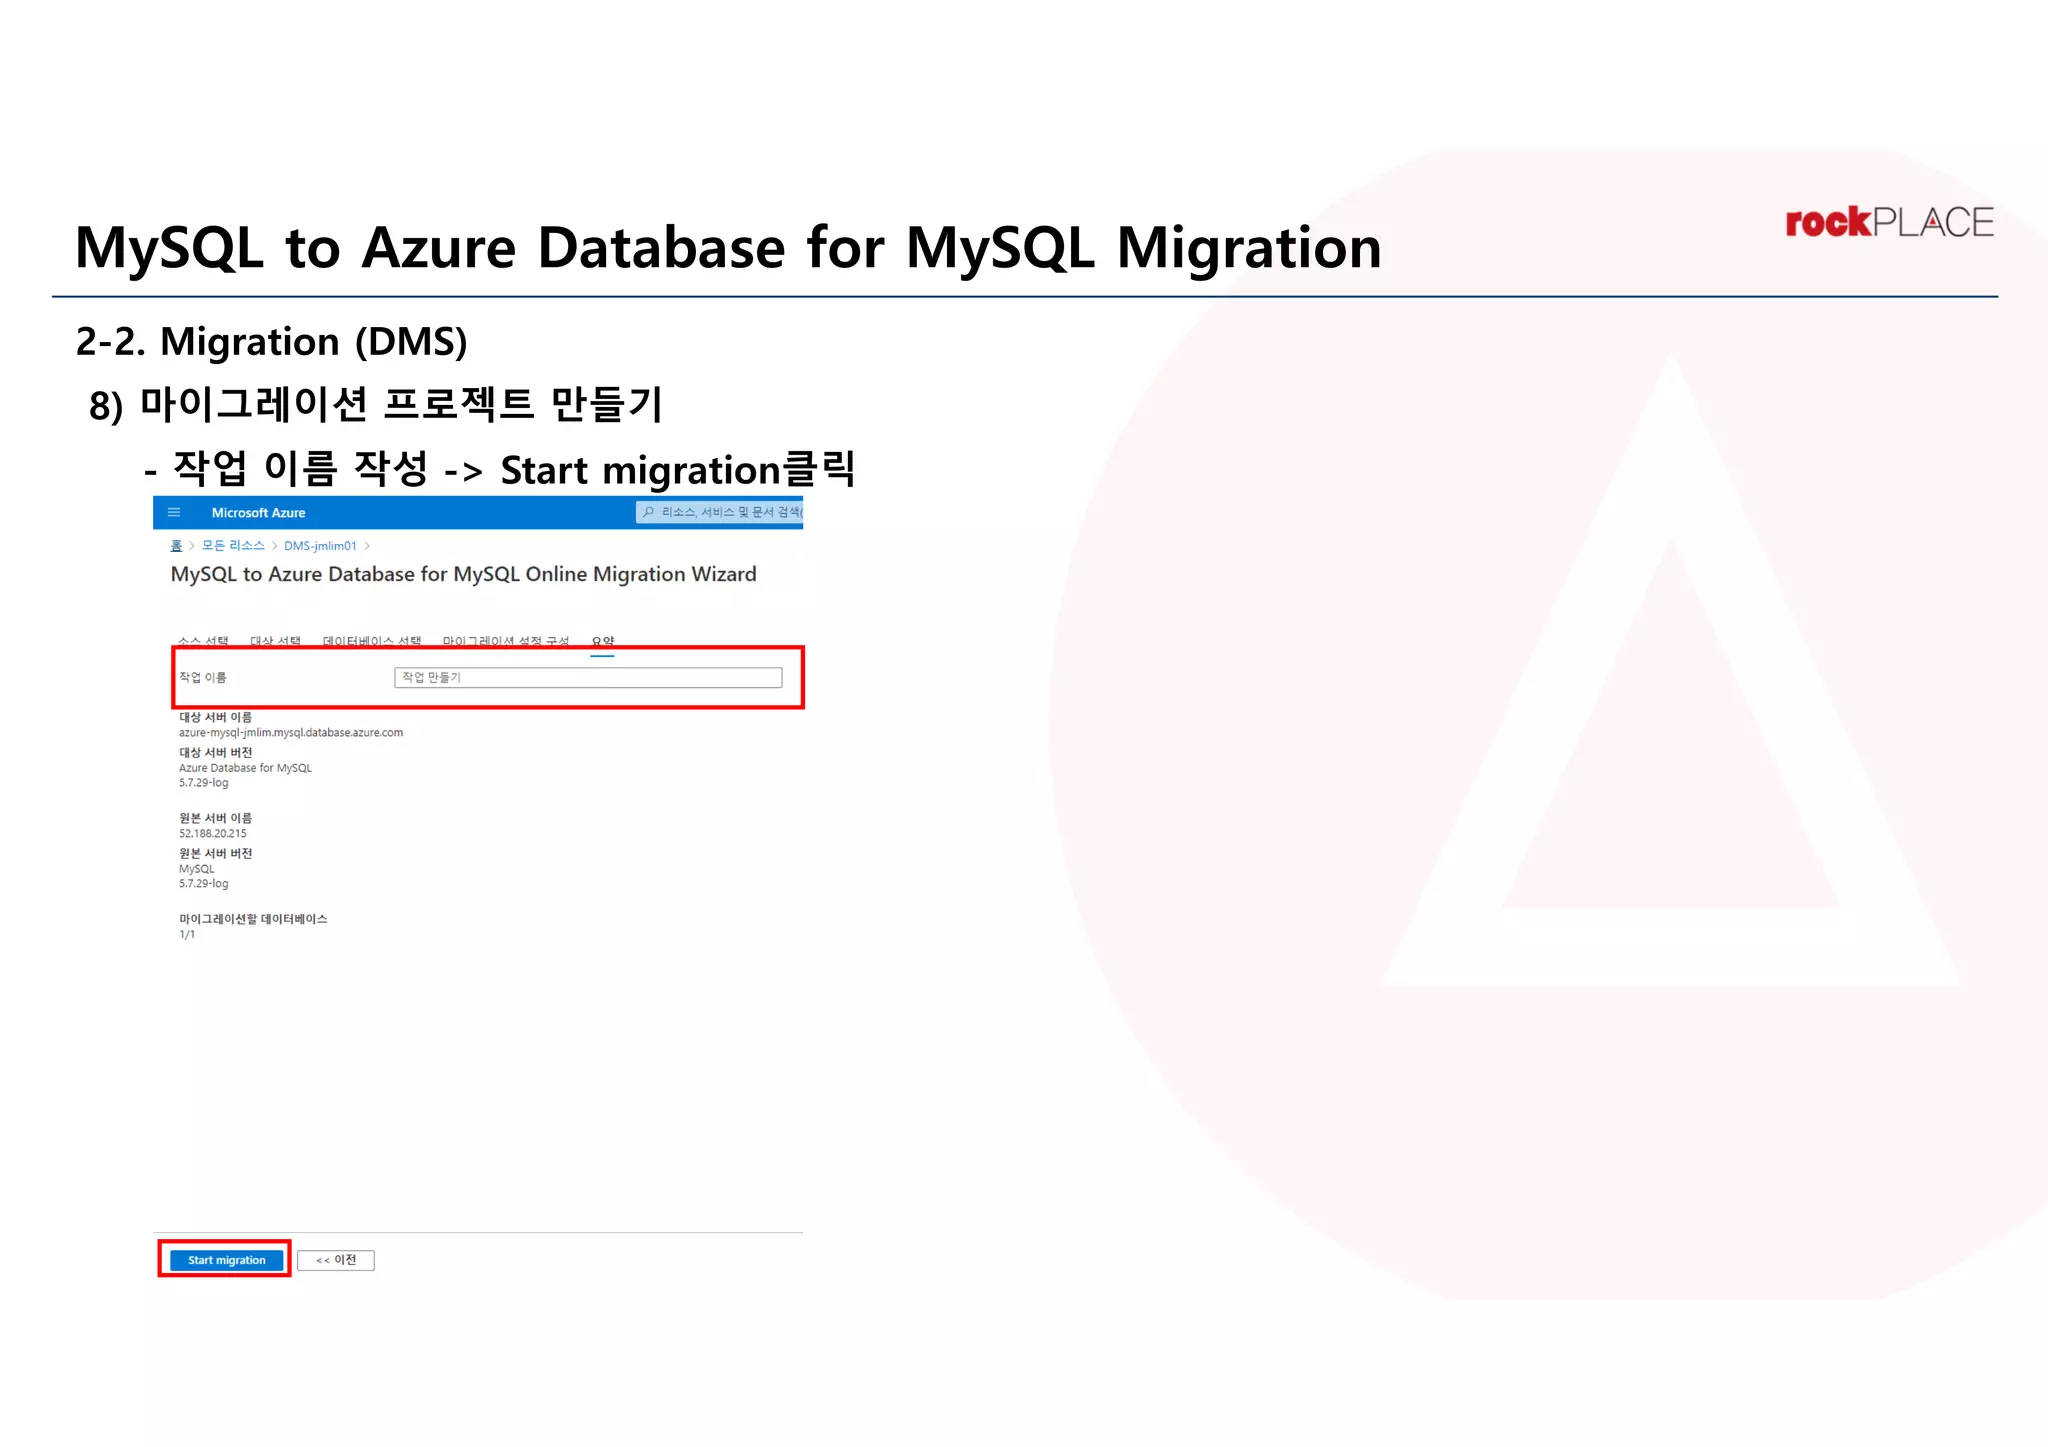Click the rockPLACE logo
Image resolution: width=2048 pixels, height=1447 pixels.
[x=1889, y=222]
